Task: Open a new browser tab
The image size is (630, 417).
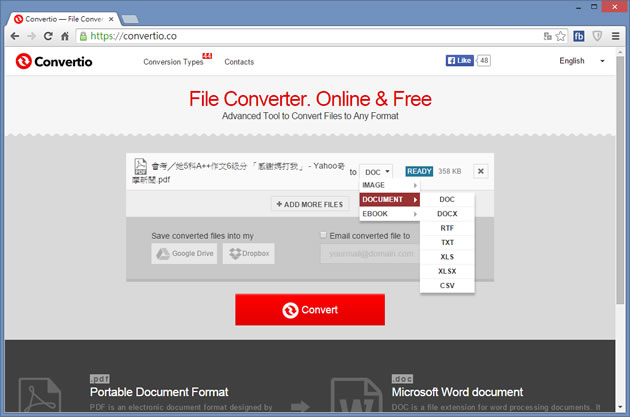Action: coord(130,19)
